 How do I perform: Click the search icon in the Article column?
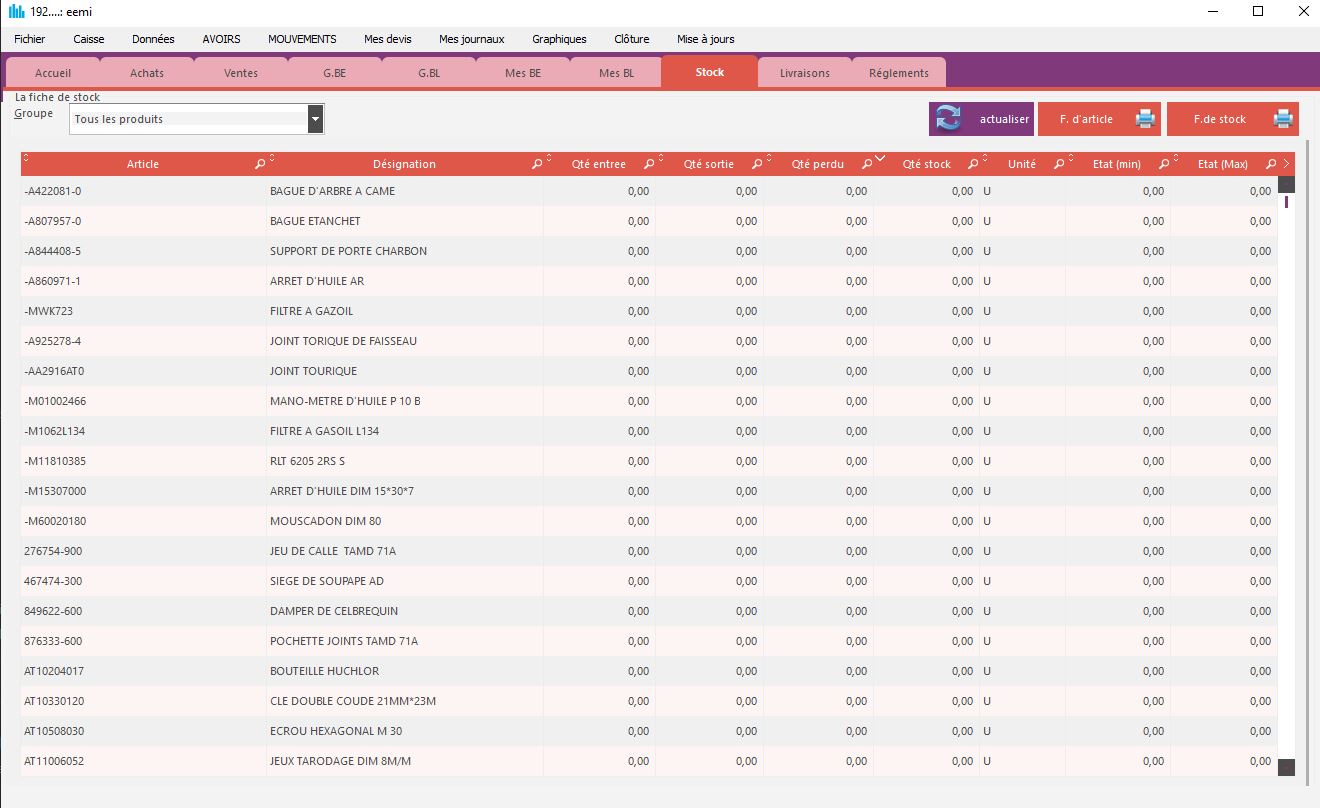click(x=260, y=163)
